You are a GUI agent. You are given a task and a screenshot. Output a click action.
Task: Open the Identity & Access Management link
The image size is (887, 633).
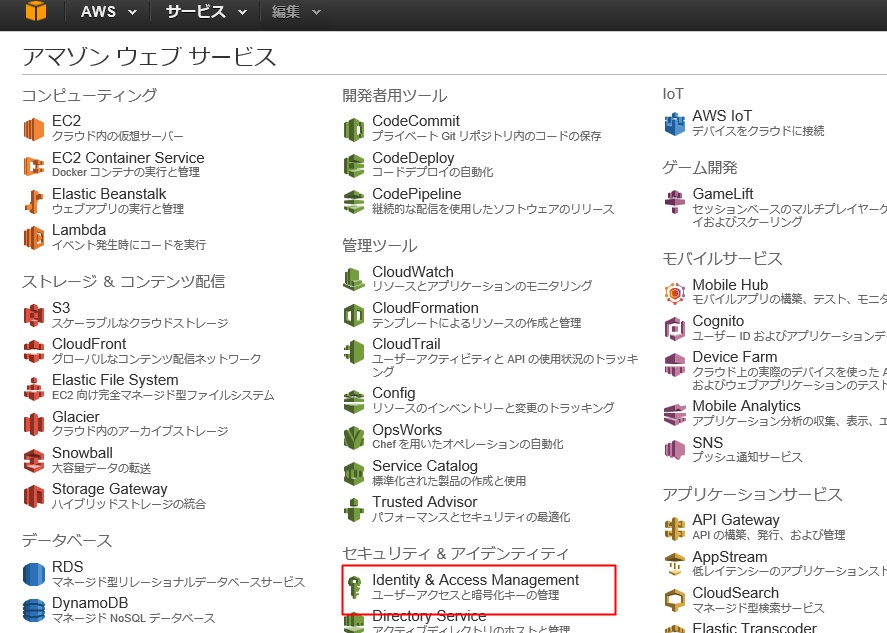point(475,580)
